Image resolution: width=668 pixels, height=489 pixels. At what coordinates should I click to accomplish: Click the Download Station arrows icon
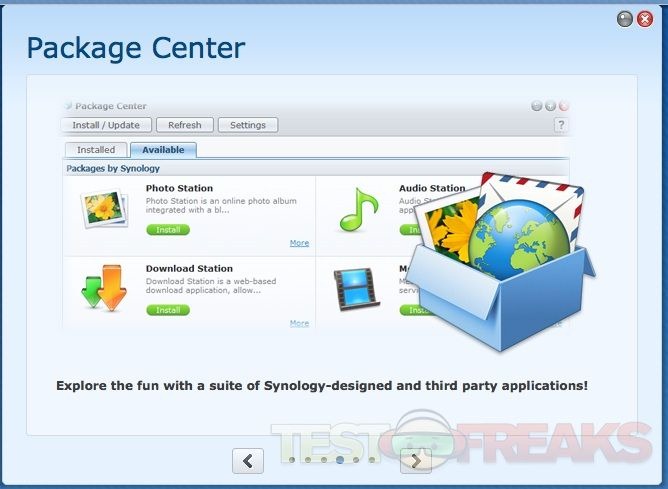coord(103,288)
